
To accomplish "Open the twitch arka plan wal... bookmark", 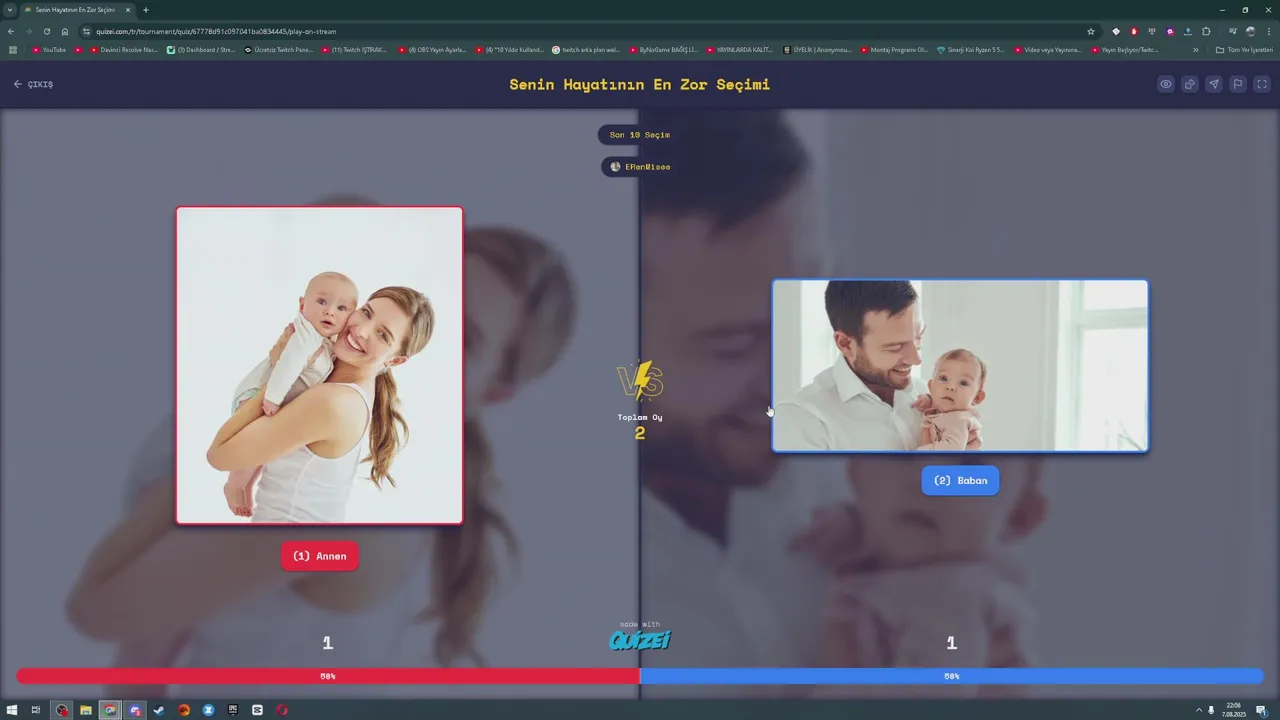I will tap(586, 49).
